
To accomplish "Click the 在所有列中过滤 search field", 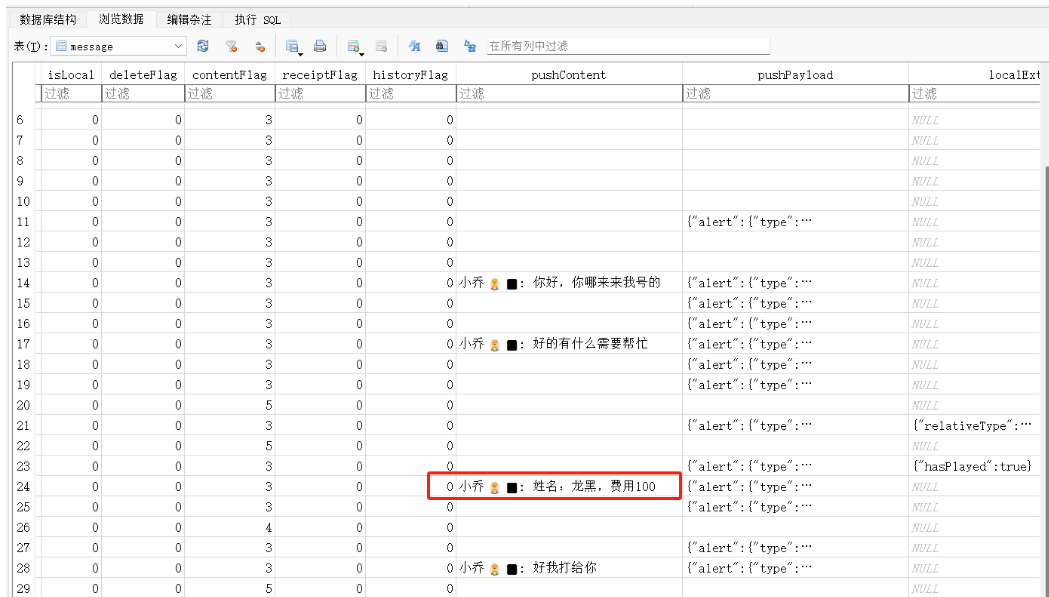I will pos(627,46).
